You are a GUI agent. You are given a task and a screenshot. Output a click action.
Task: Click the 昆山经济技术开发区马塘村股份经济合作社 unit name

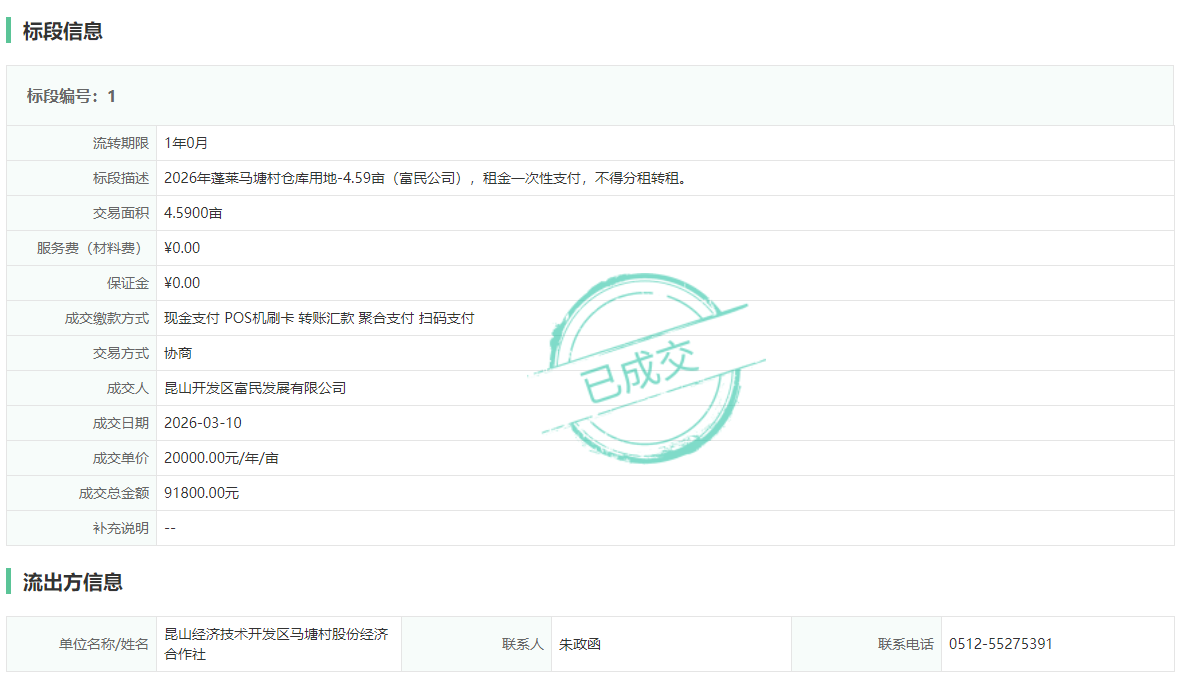click(x=276, y=644)
